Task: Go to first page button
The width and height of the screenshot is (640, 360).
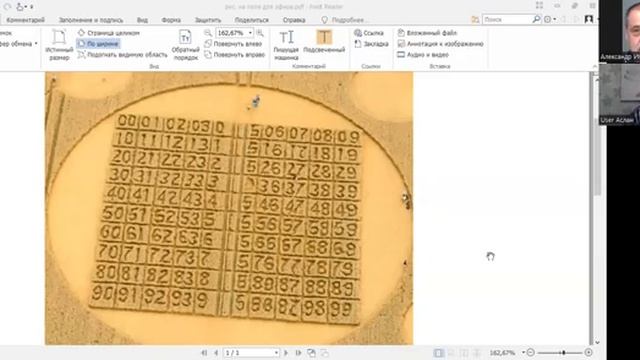Action: click(x=204, y=353)
